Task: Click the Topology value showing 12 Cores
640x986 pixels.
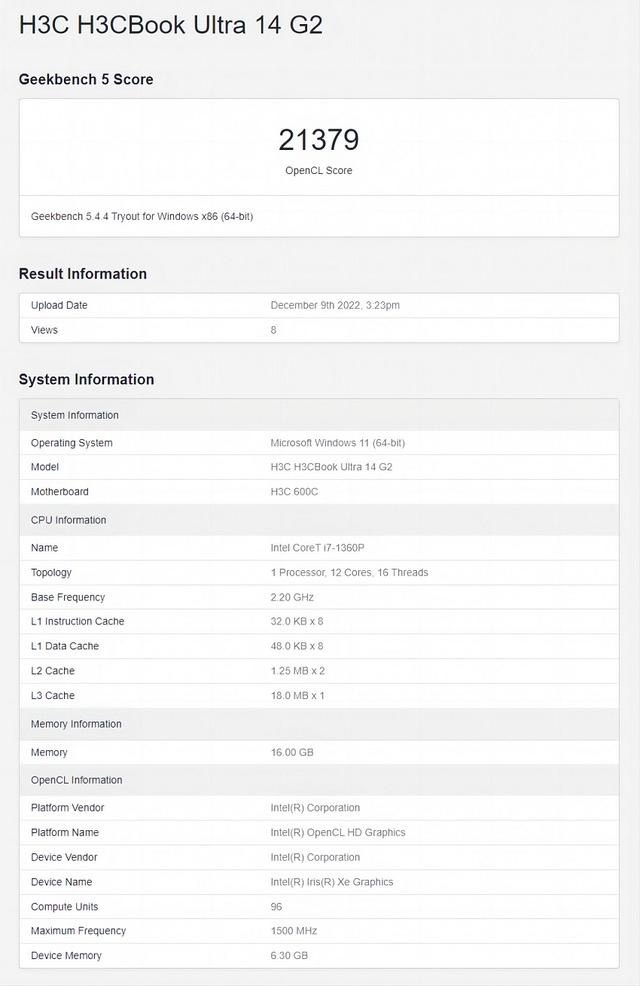Action: click(x=349, y=573)
